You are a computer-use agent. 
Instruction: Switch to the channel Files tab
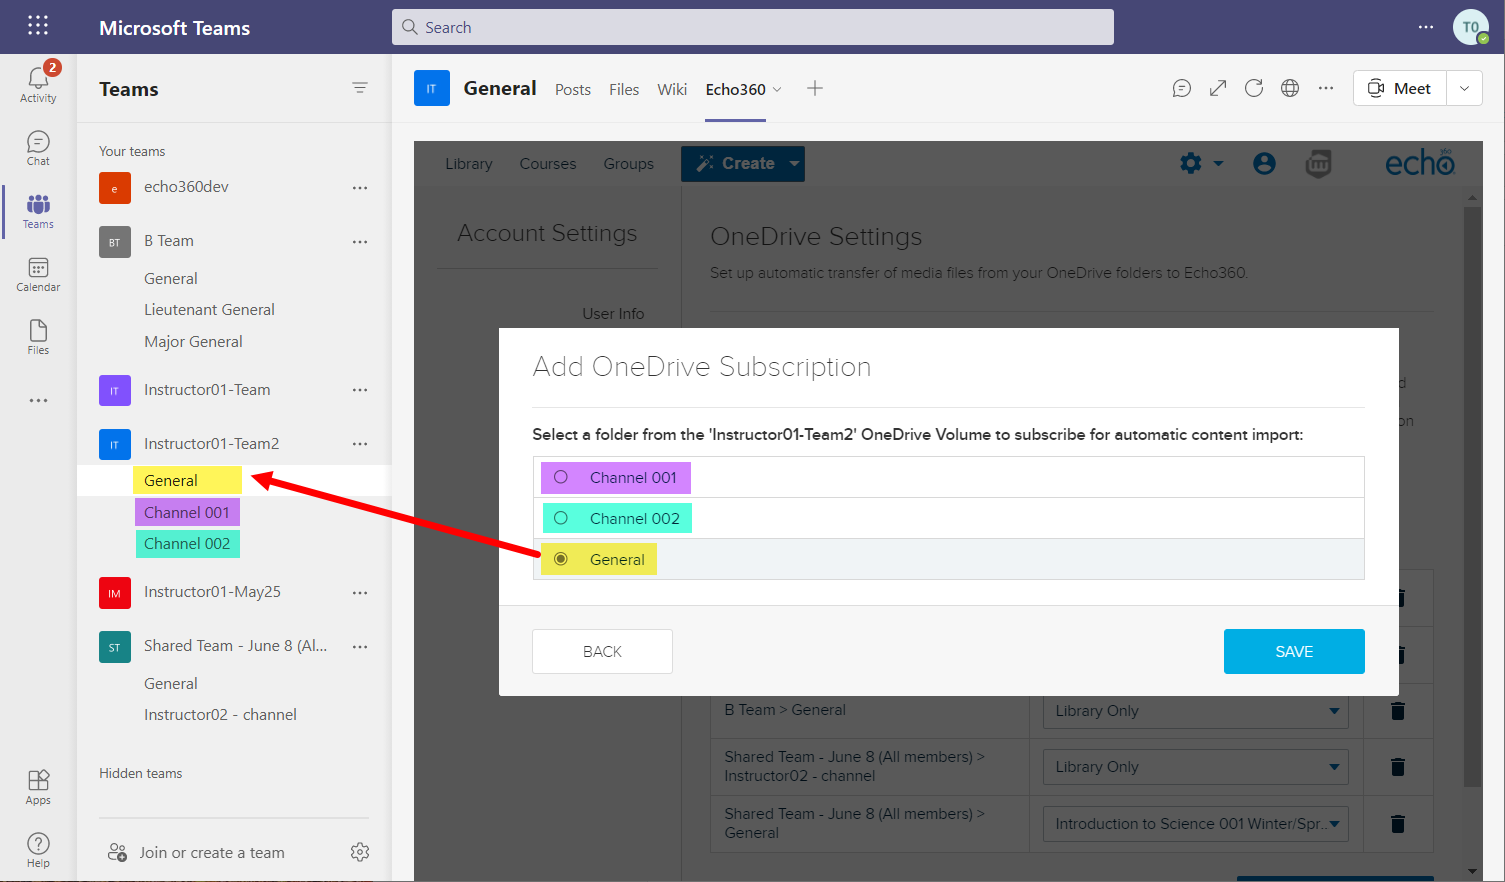tap(624, 89)
